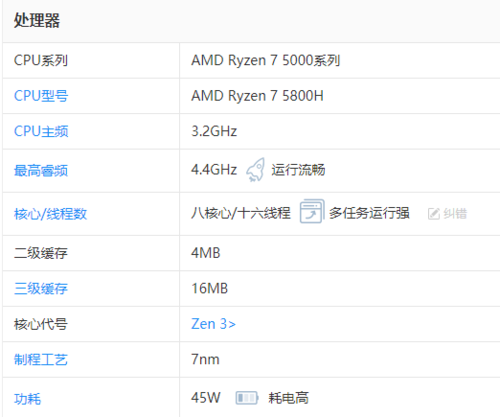Screen dimensions: 500x417
Task: Click the battery icon beside 45W
Action: coord(246,398)
